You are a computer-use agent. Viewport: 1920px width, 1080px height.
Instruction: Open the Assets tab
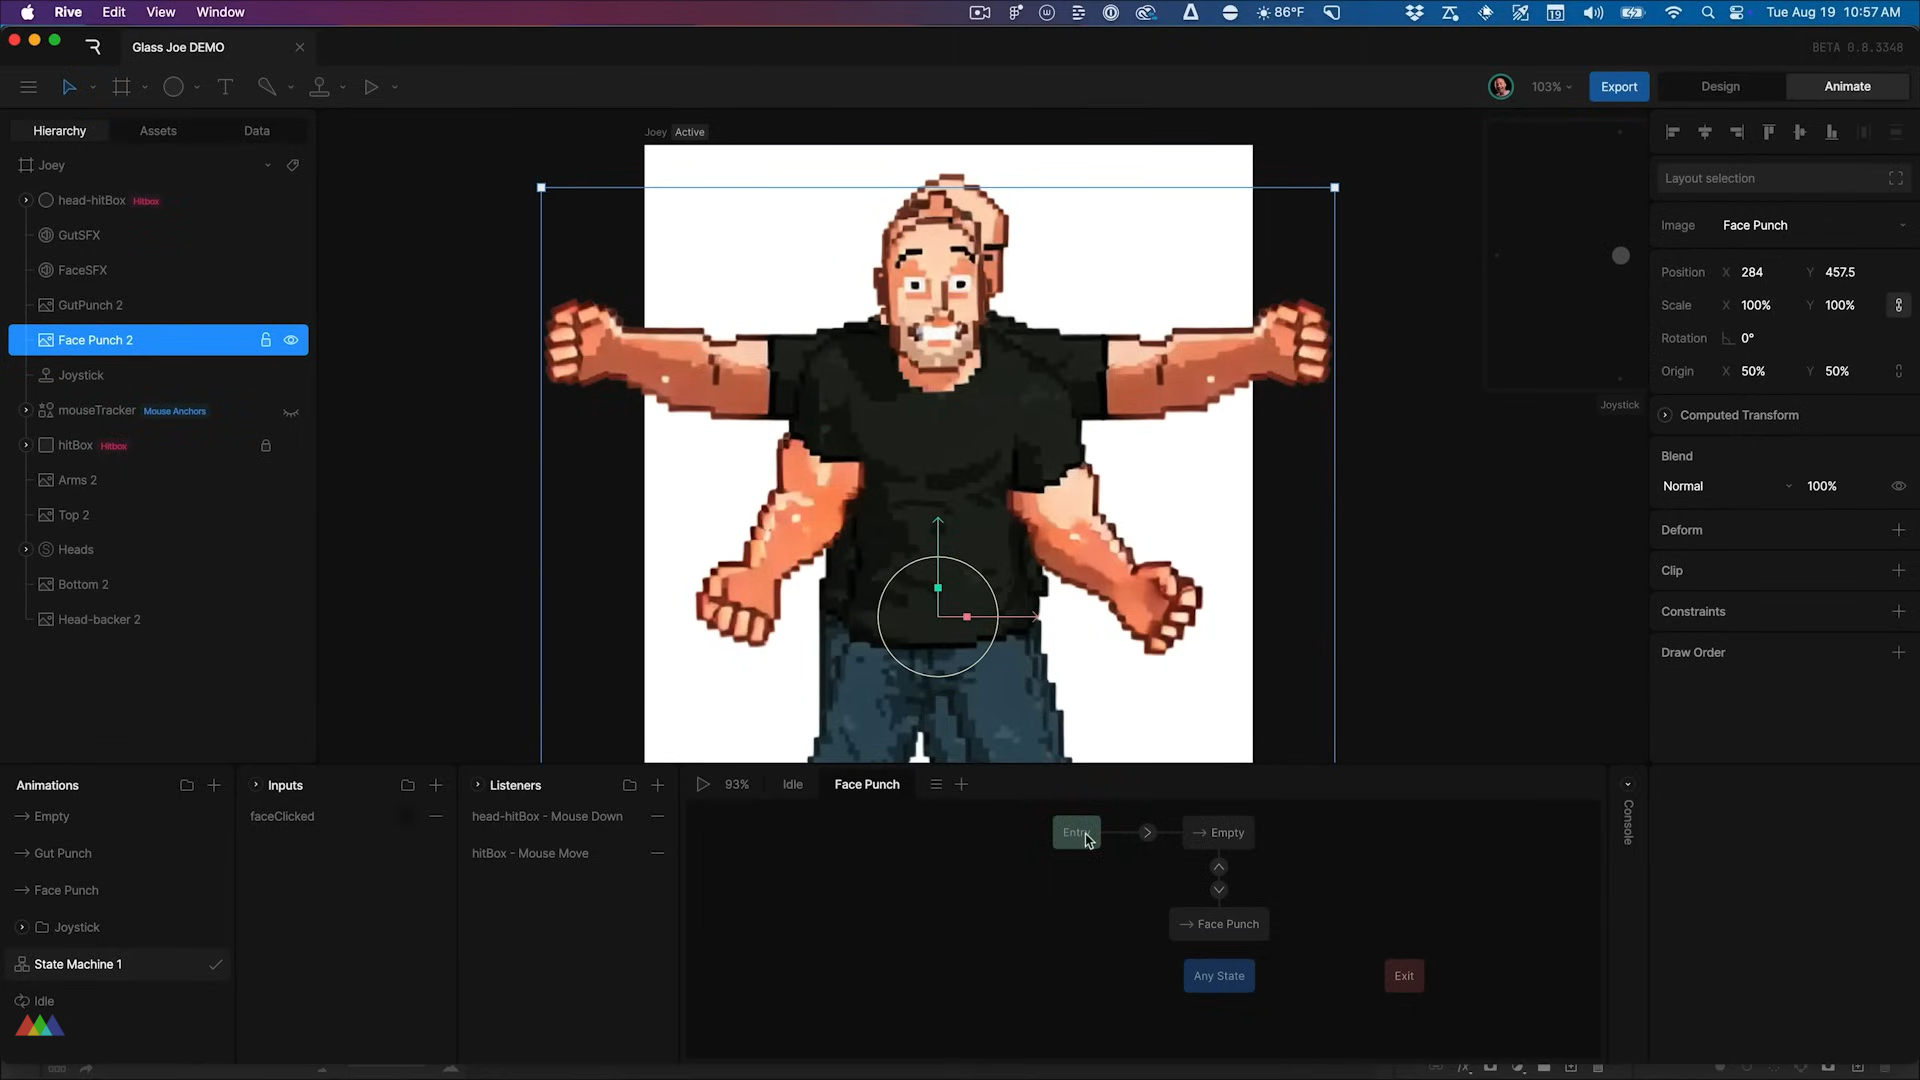pos(158,131)
